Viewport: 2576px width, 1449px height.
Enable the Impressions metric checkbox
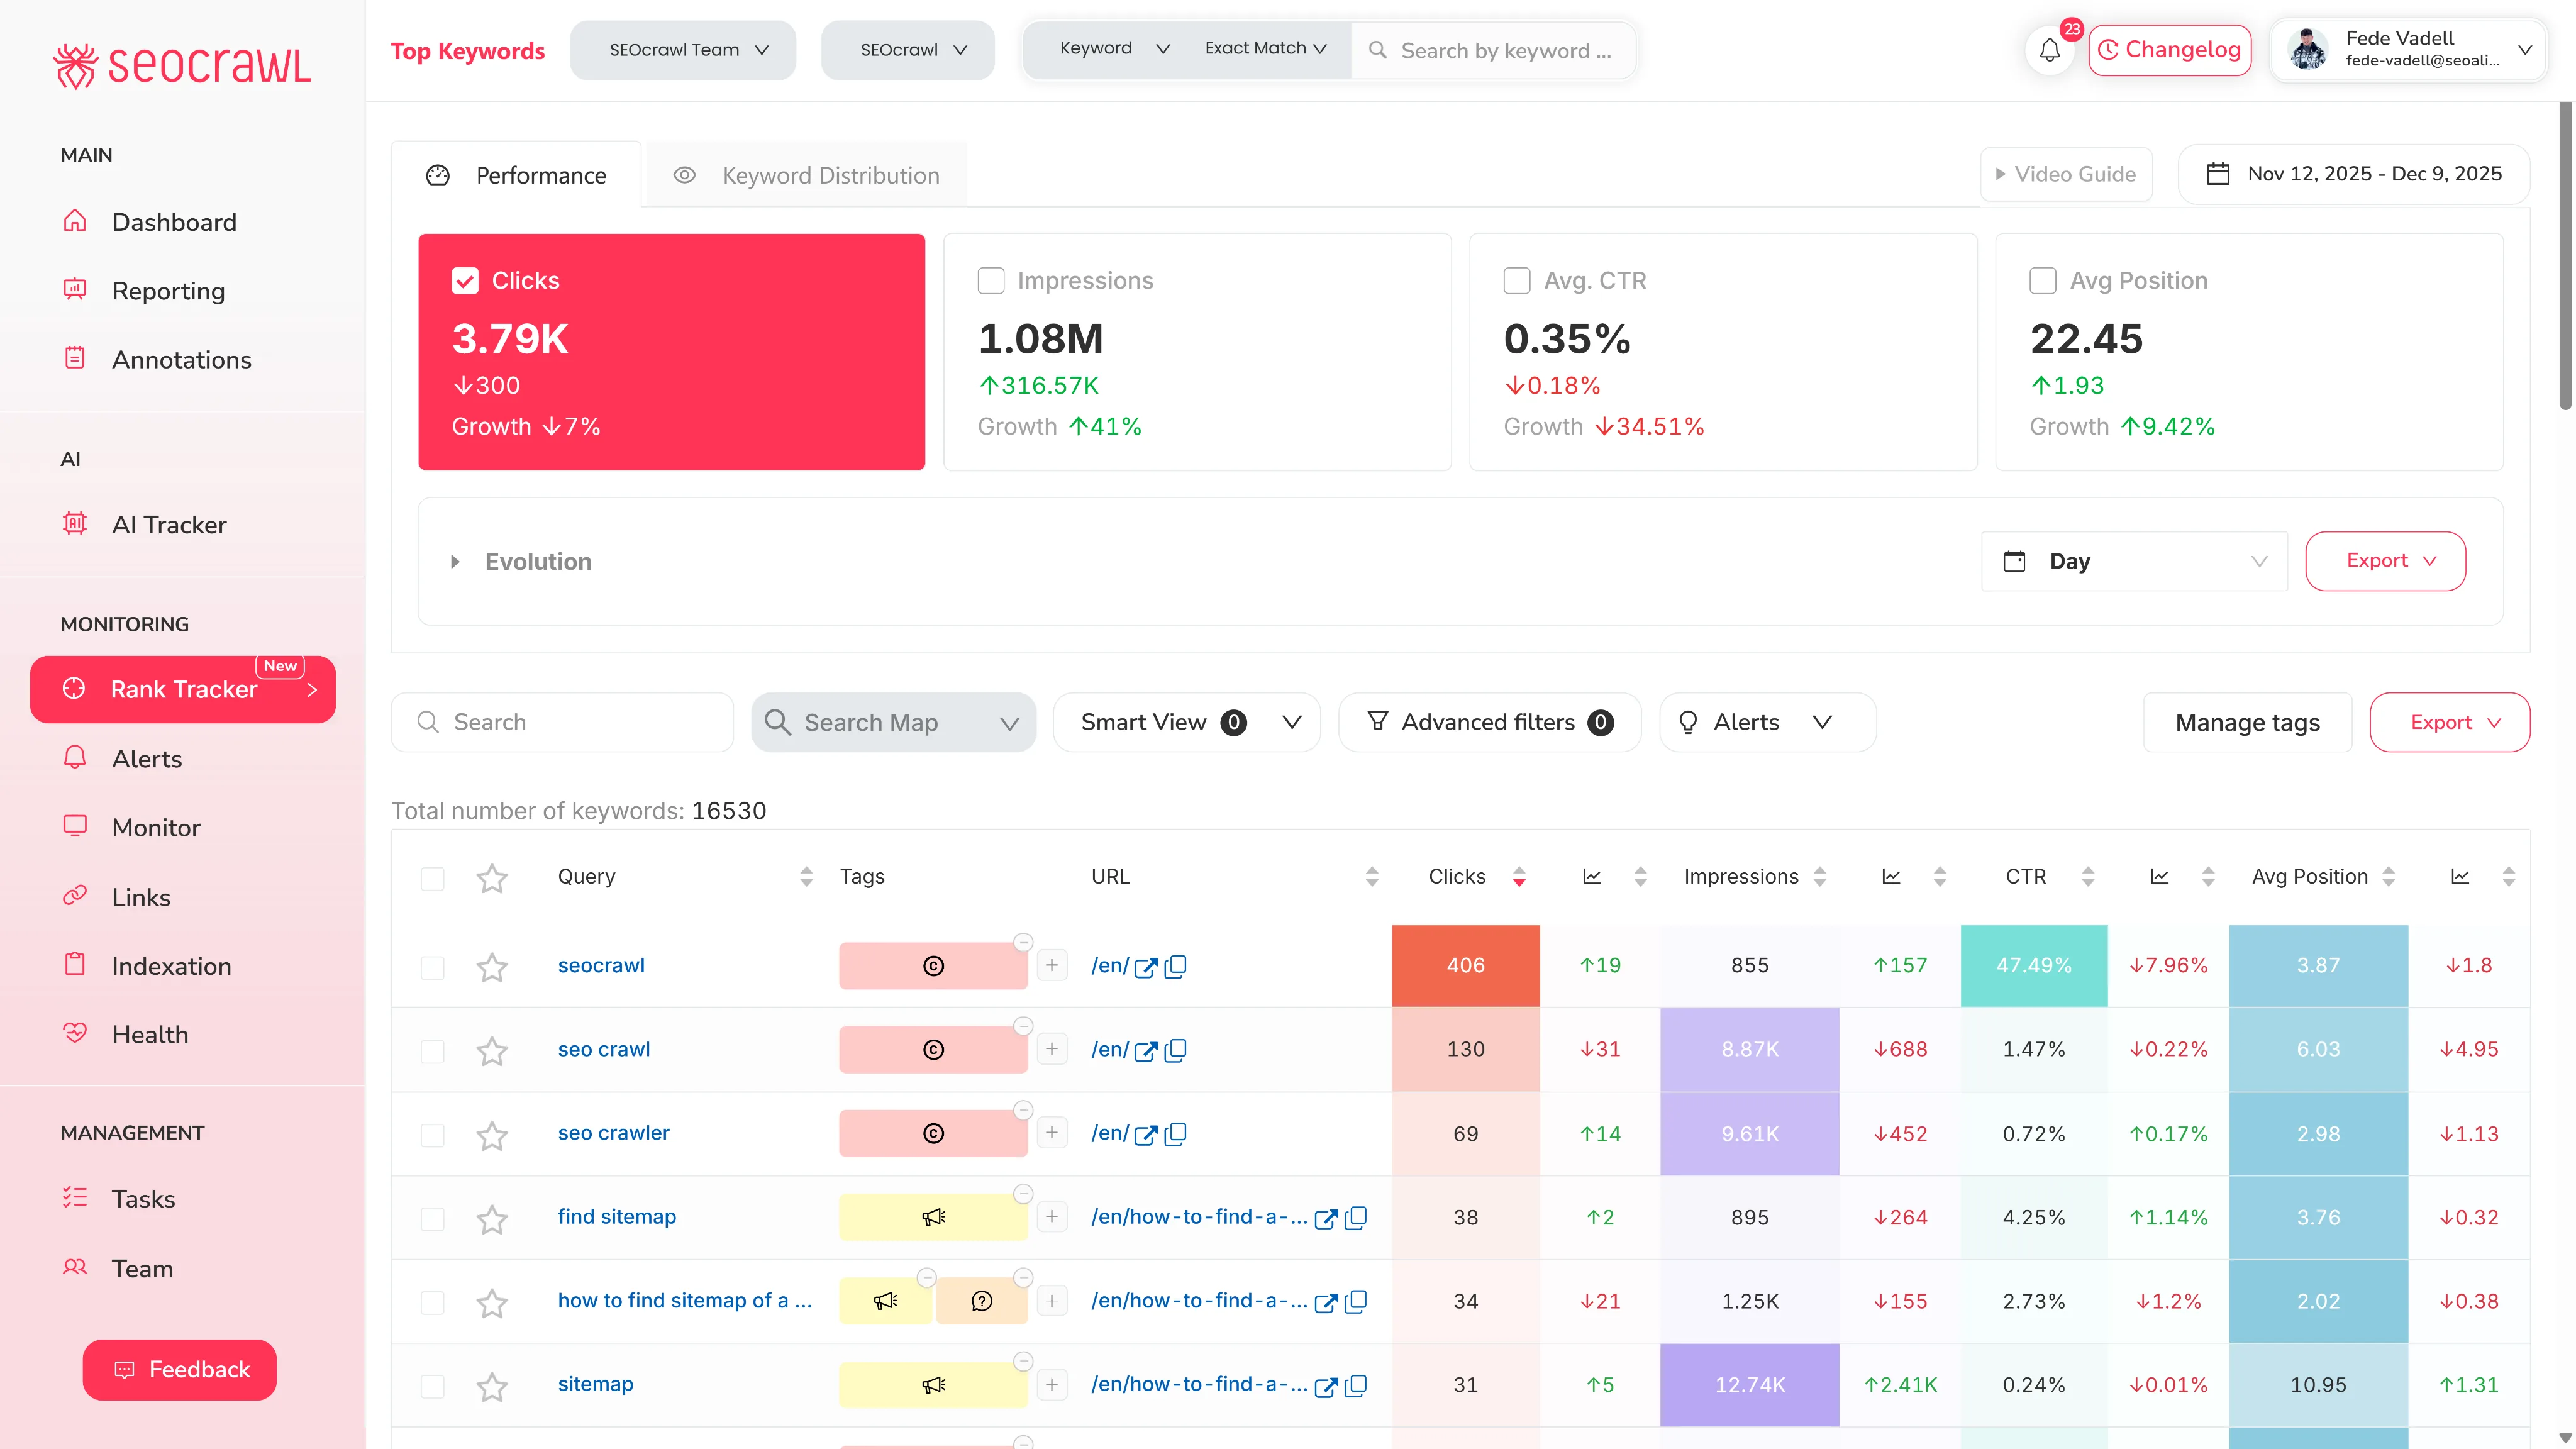point(991,281)
